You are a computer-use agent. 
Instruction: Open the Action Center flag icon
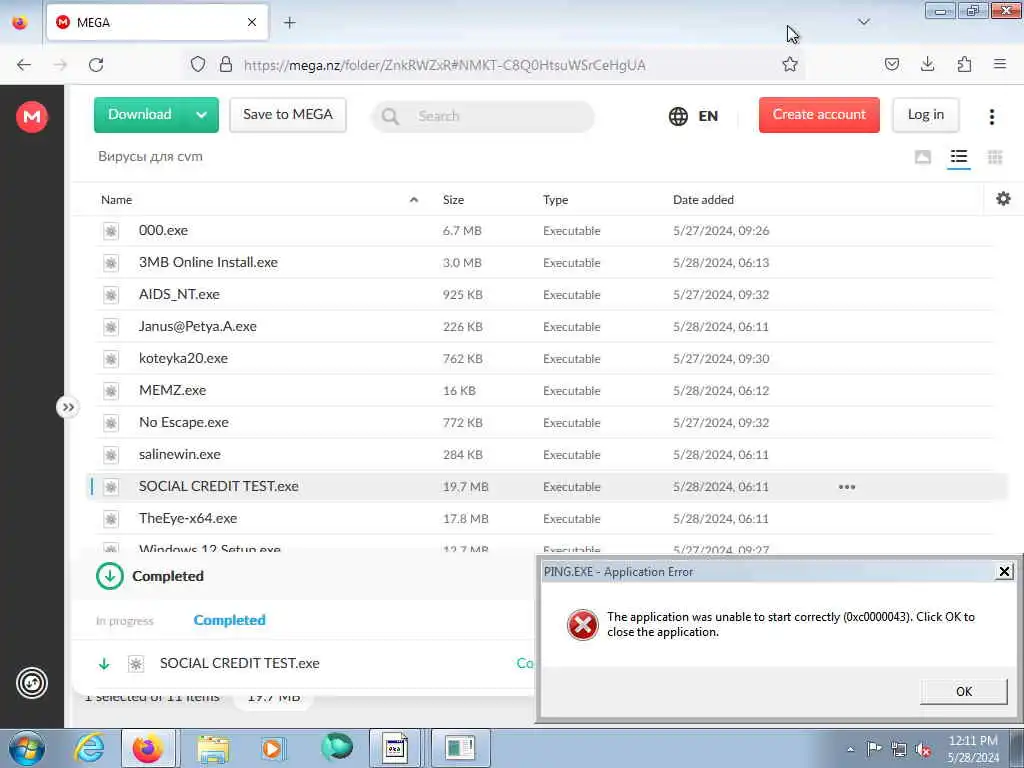click(x=874, y=749)
